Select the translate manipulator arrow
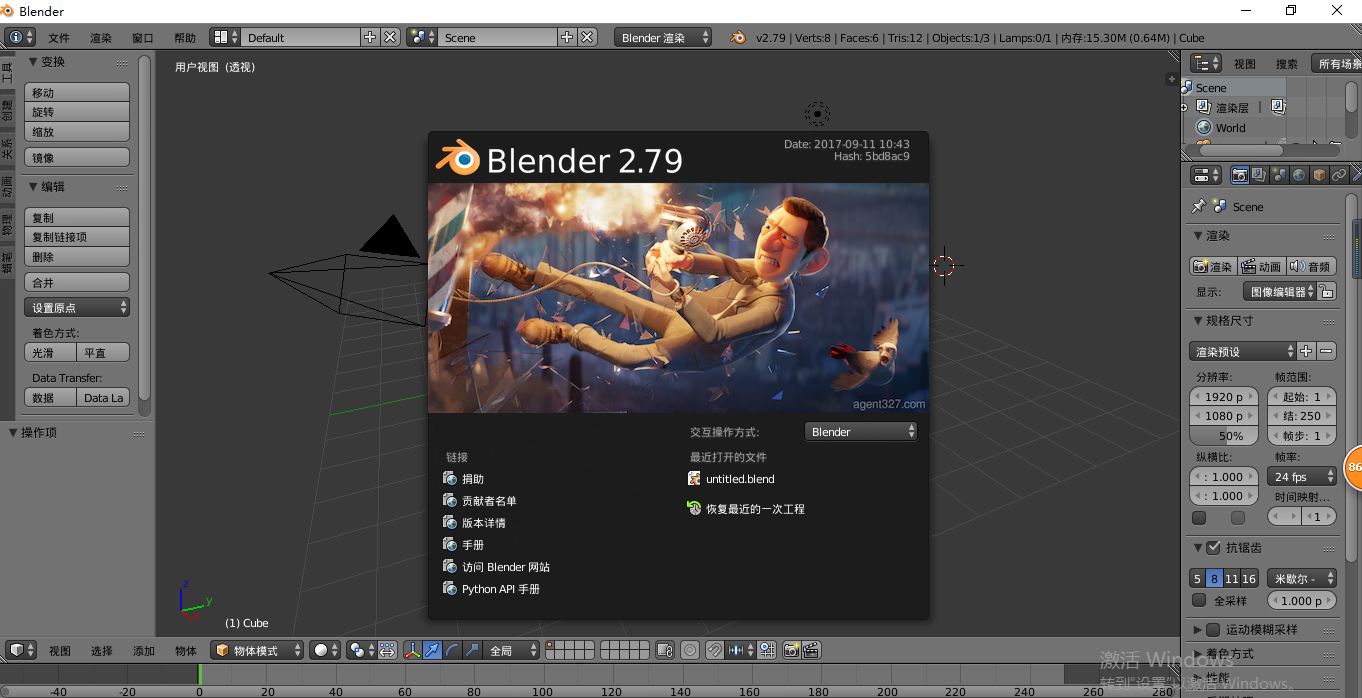 432,650
